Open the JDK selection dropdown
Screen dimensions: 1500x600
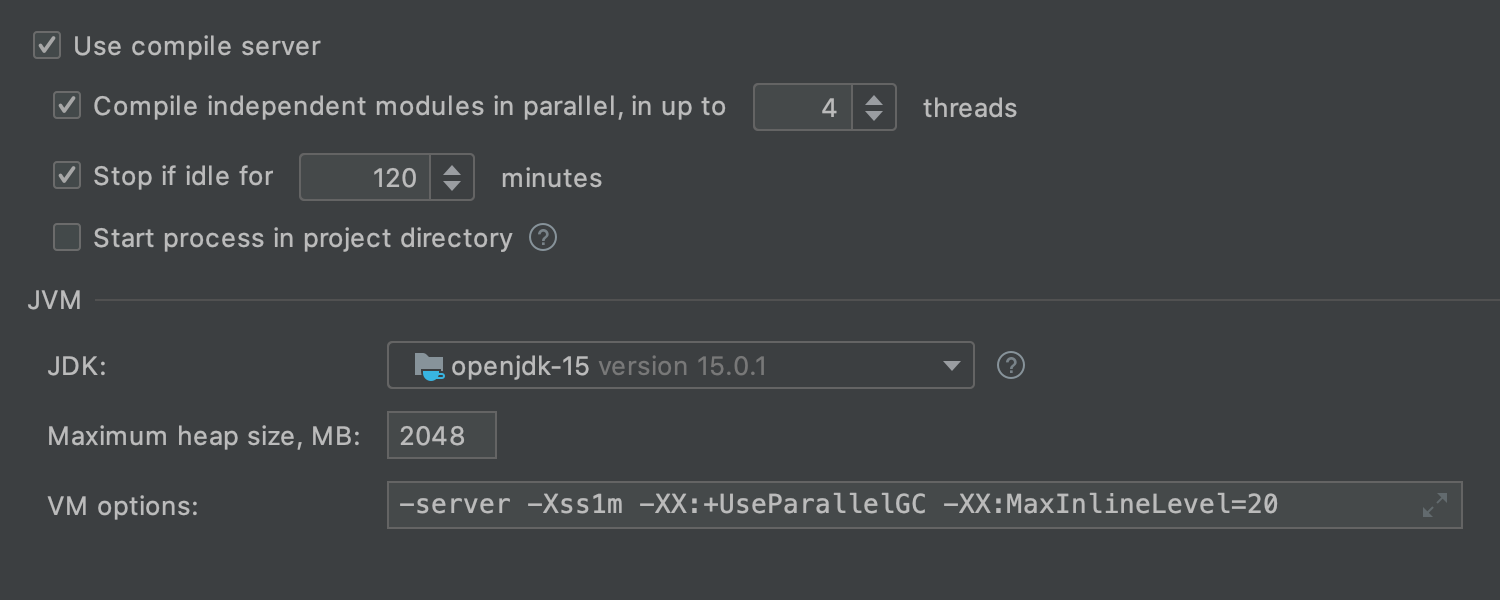[681, 366]
